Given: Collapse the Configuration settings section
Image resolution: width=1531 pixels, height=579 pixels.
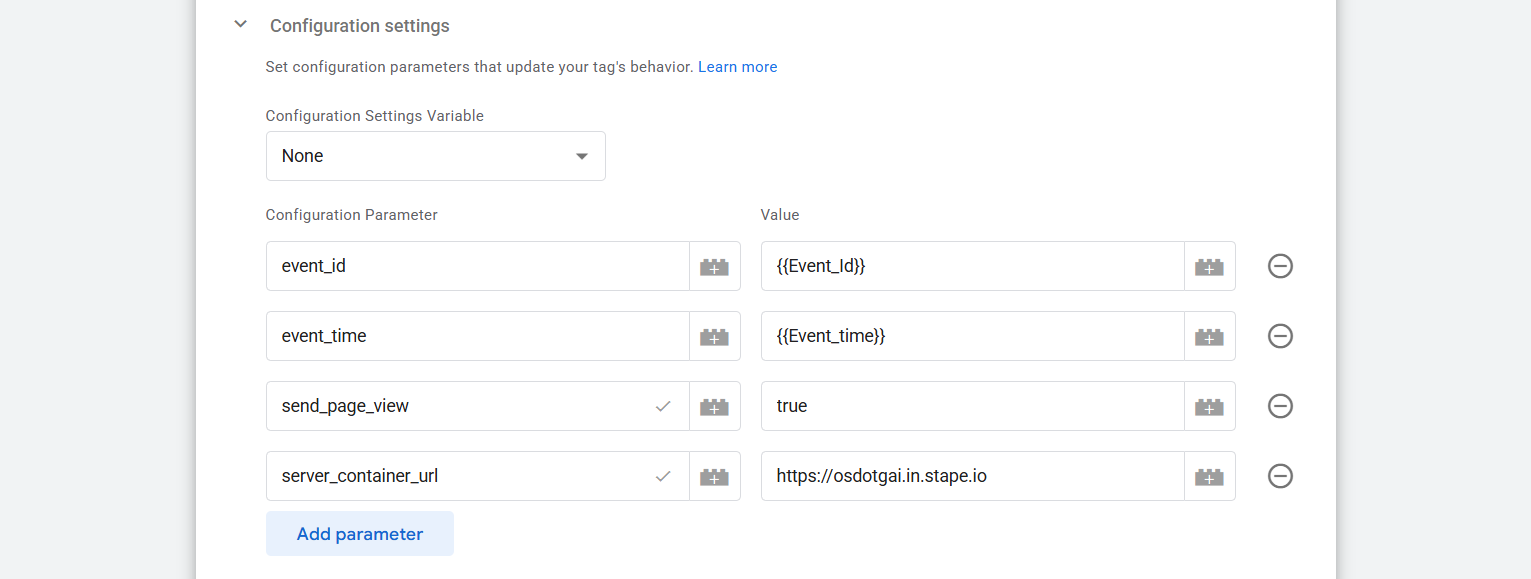Looking at the screenshot, I should 240,25.
